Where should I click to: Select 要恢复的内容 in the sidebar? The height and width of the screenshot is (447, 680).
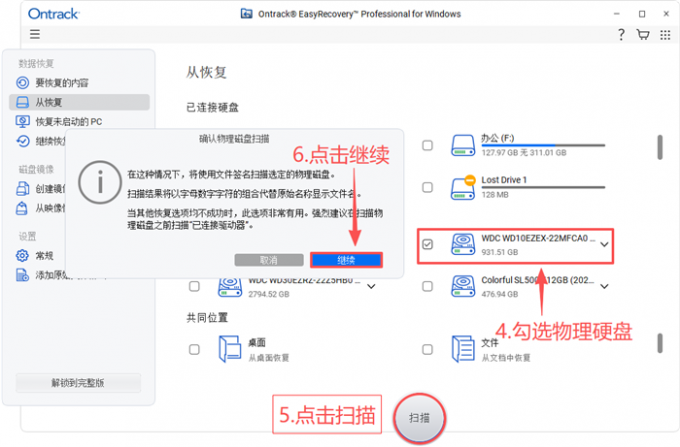(x=79, y=82)
